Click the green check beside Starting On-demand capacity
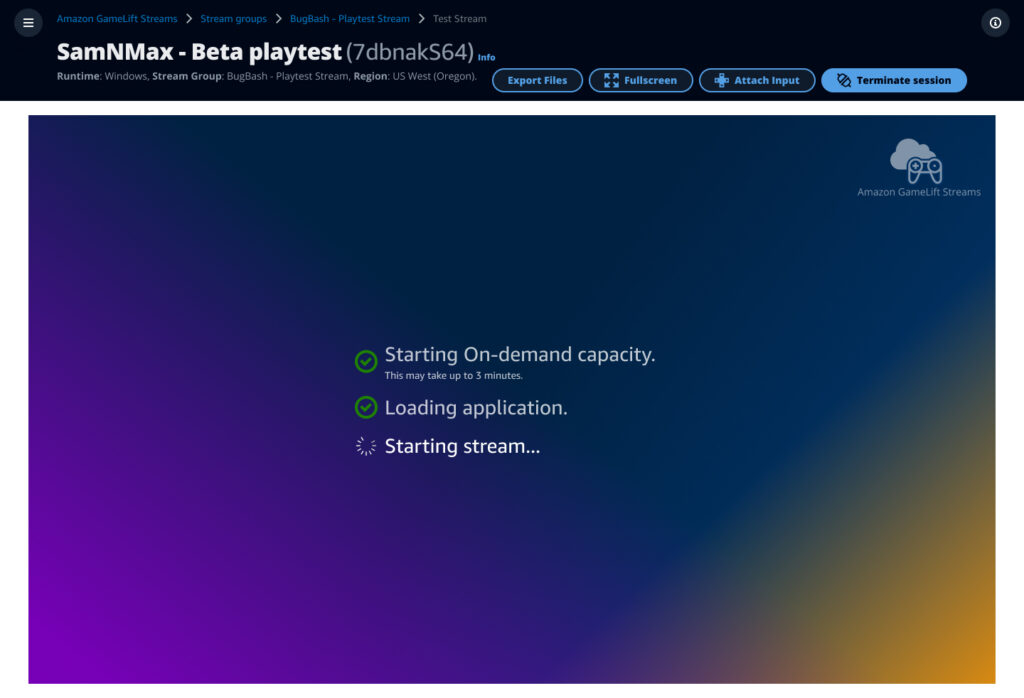This screenshot has height=698, width=1024. point(366,361)
